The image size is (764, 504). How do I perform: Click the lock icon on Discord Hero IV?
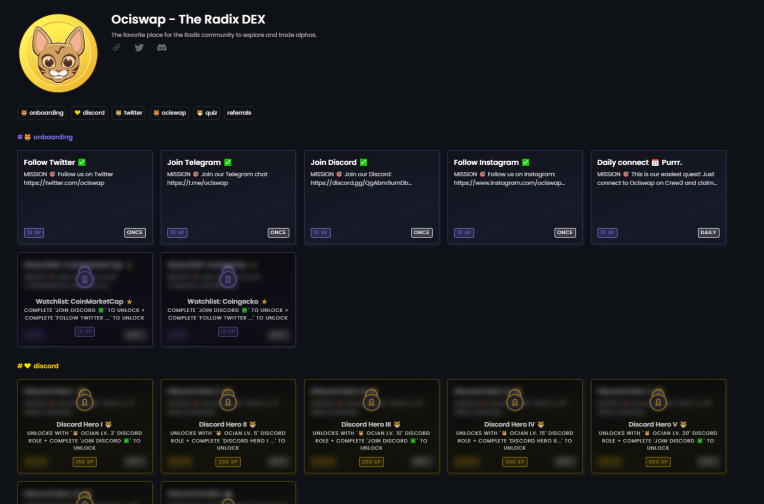click(515, 400)
